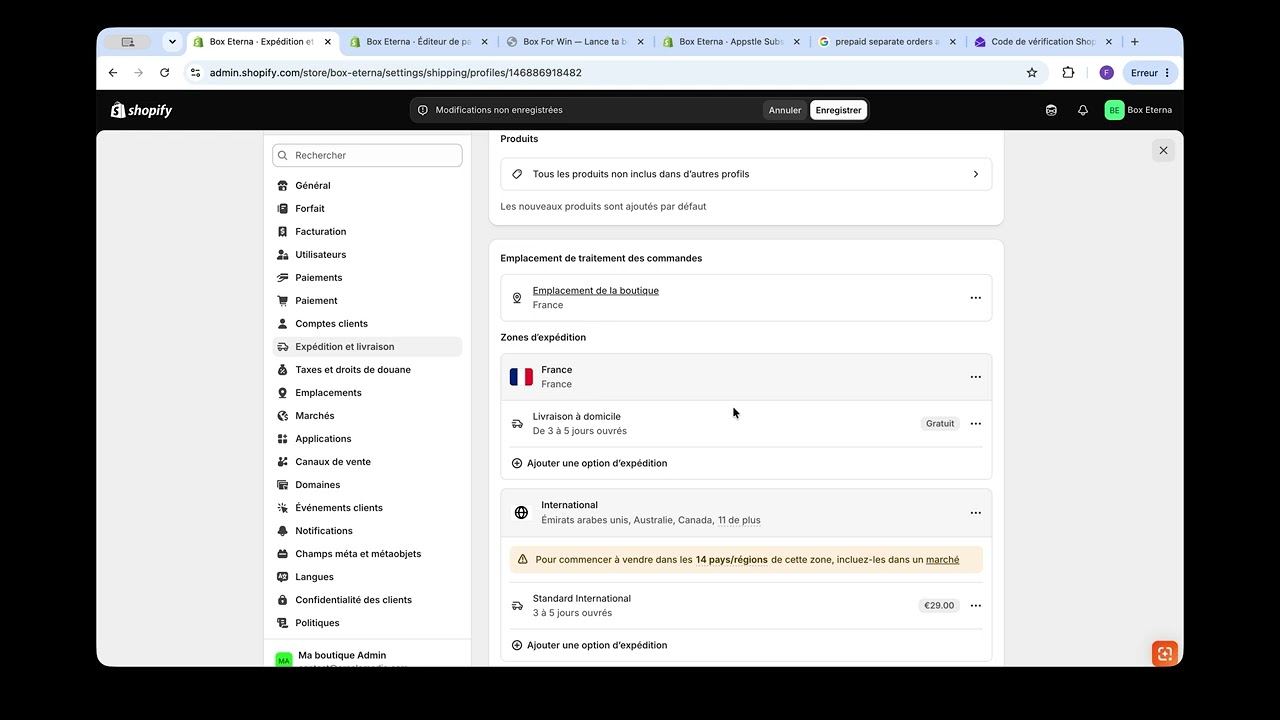This screenshot has width=1280, height=720.
Task: Click the Shopify logo in header
Action: [x=141, y=110]
